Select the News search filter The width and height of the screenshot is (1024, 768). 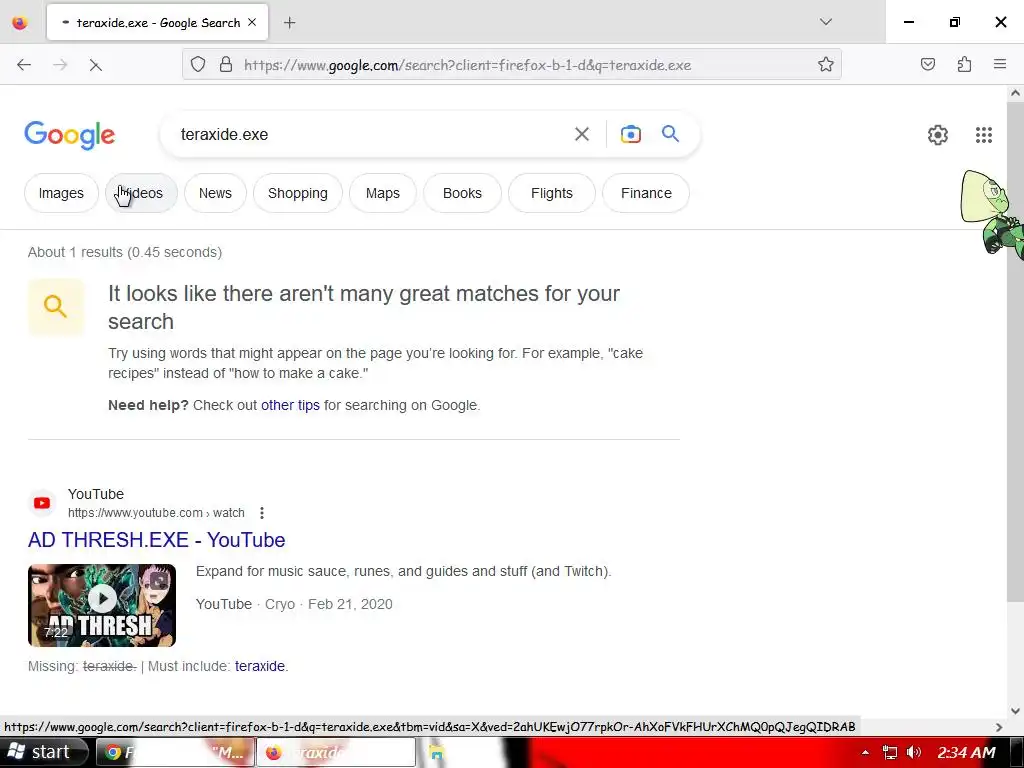click(x=215, y=193)
